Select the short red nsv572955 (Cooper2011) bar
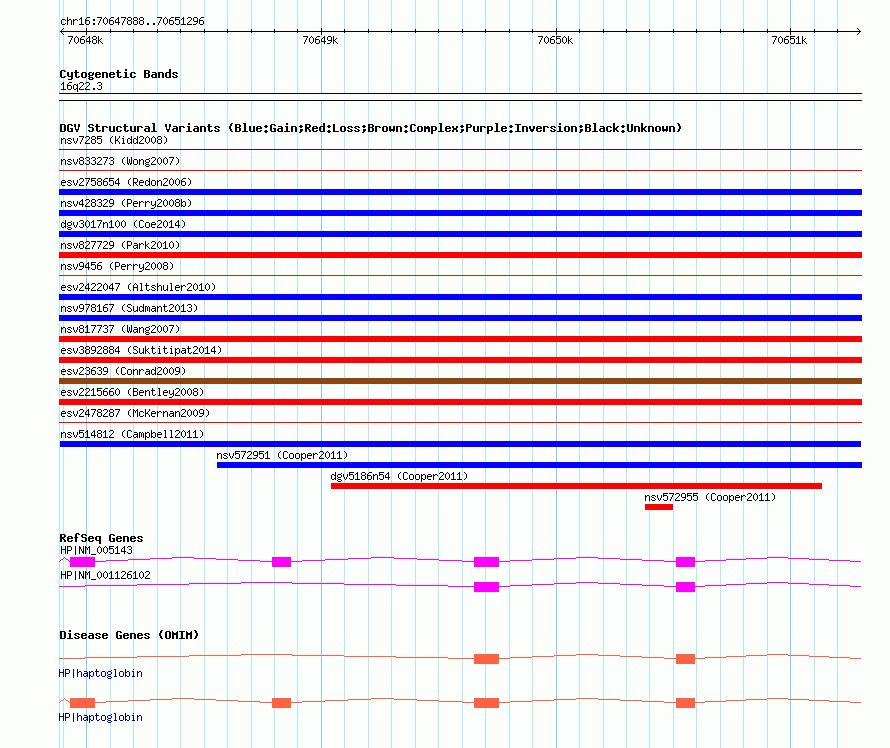The width and height of the screenshot is (890, 748). tap(659, 507)
